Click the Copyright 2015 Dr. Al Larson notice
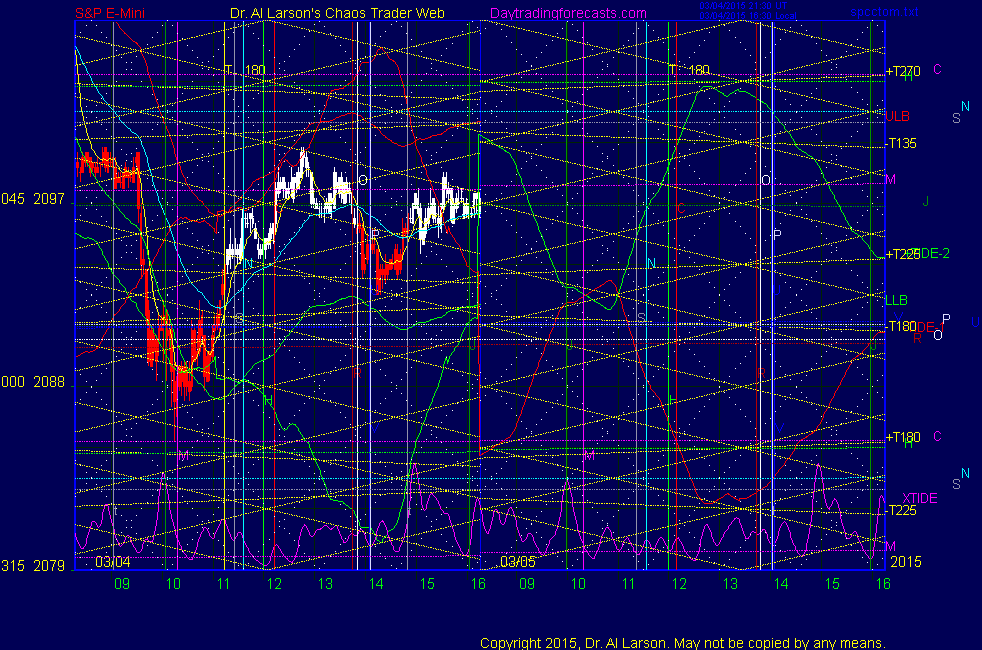The image size is (982, 650). click(x=683, y=643)
